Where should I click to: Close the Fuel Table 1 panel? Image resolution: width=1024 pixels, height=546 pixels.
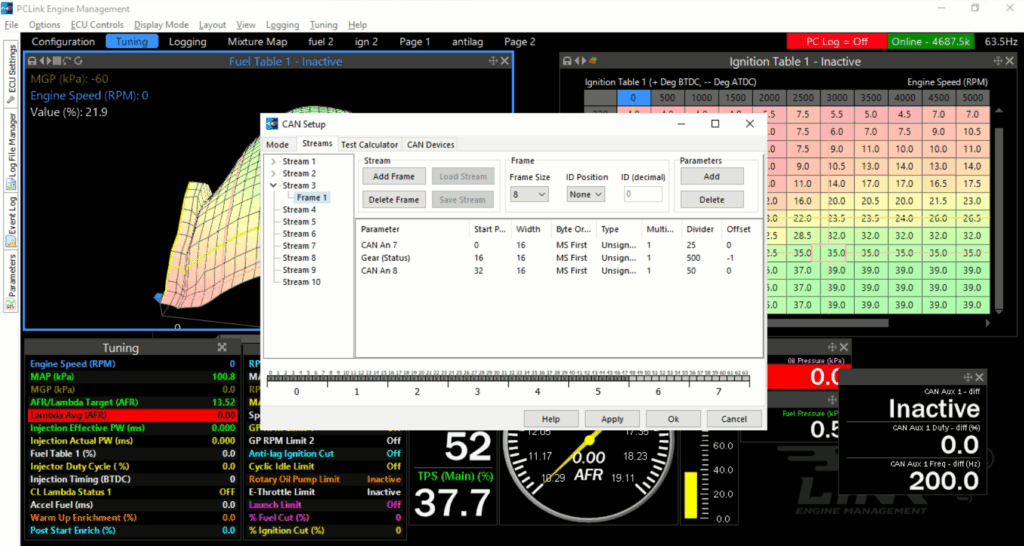click(x=505, y=61)
